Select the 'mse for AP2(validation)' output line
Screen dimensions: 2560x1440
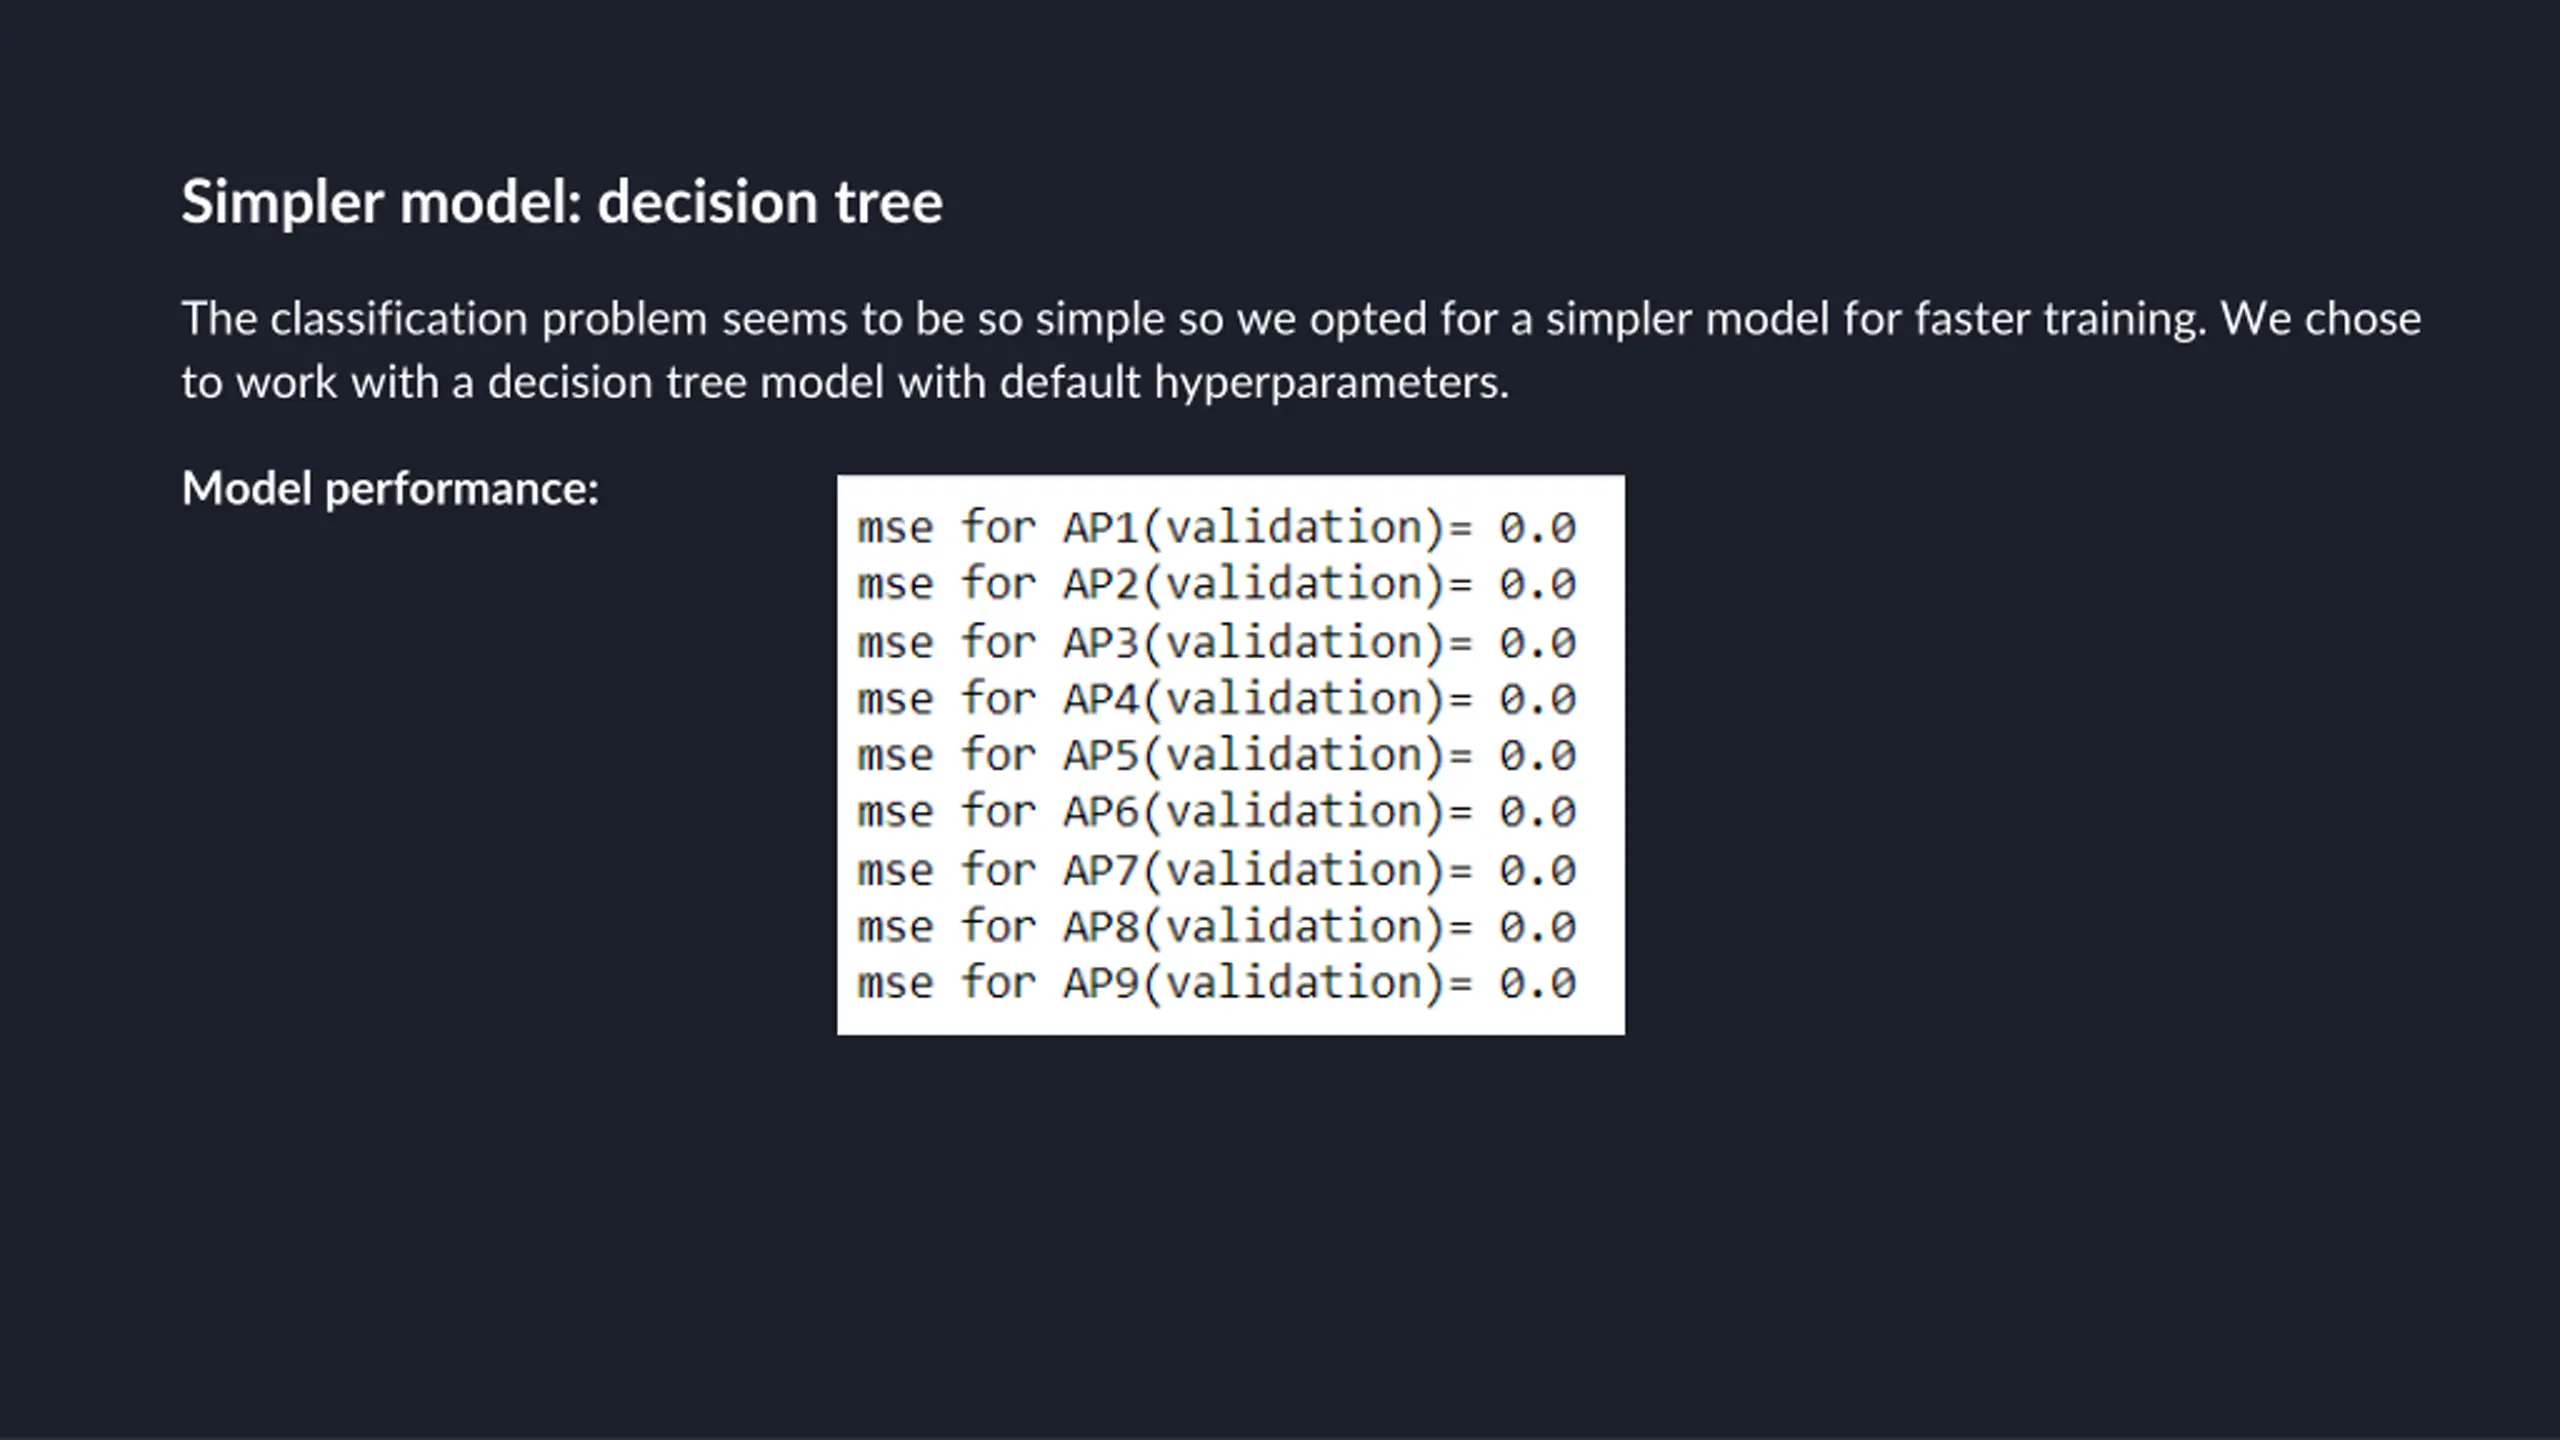(x=1216, y=584)
